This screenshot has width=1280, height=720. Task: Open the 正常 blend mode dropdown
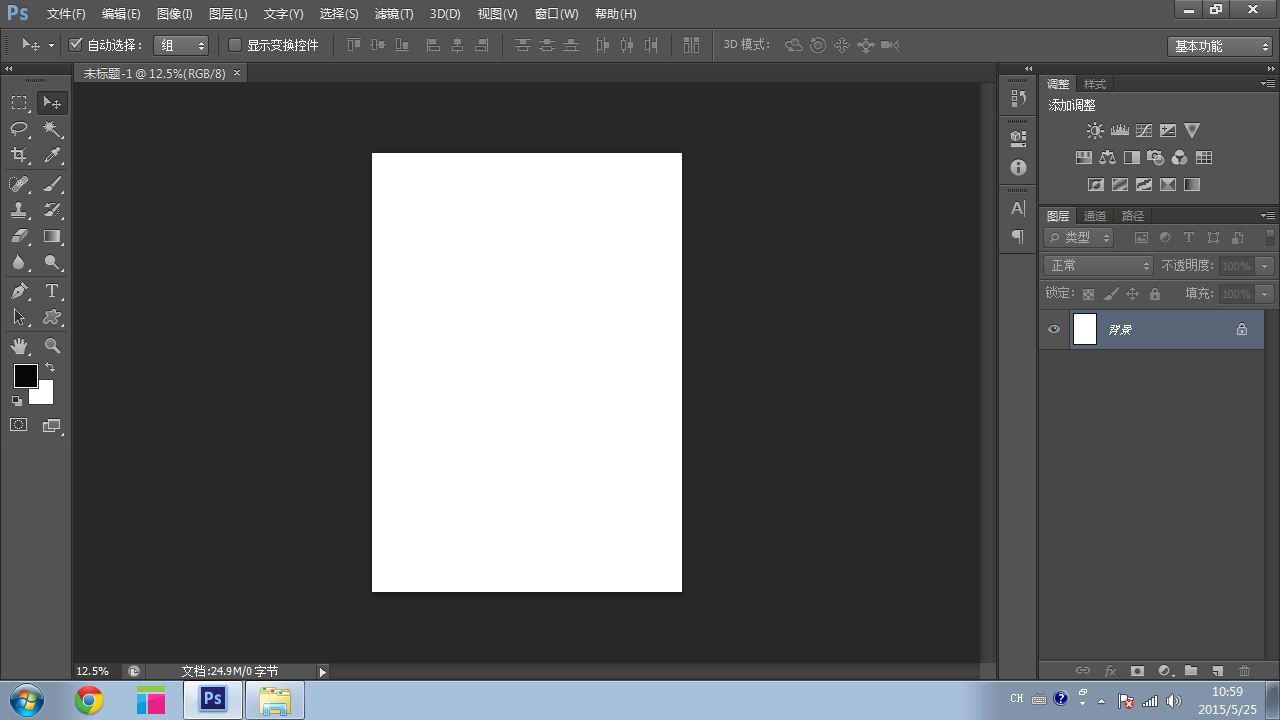[1099, 265]
